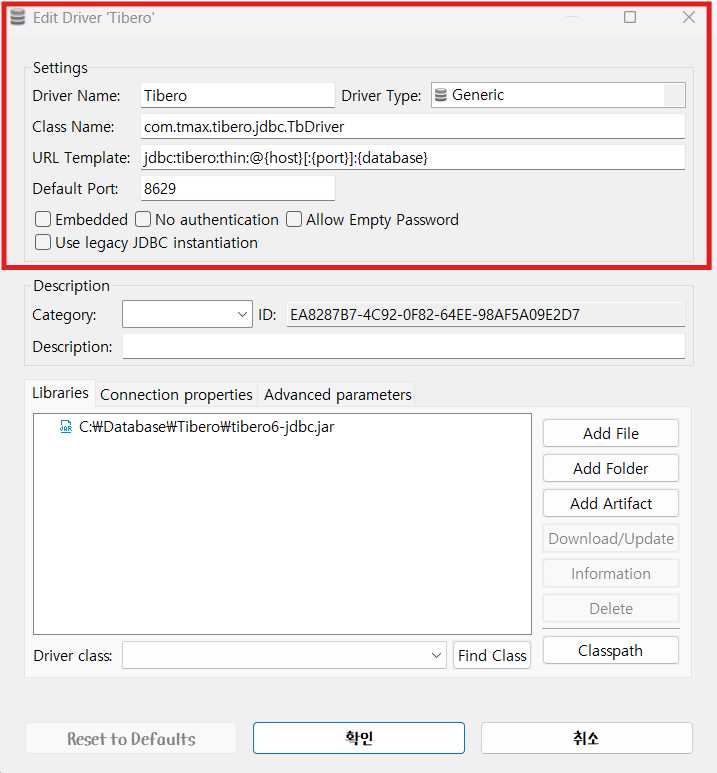The image size is (717, 773).
Task: Check the No authentication option
Action: click(x=143, y=219)
